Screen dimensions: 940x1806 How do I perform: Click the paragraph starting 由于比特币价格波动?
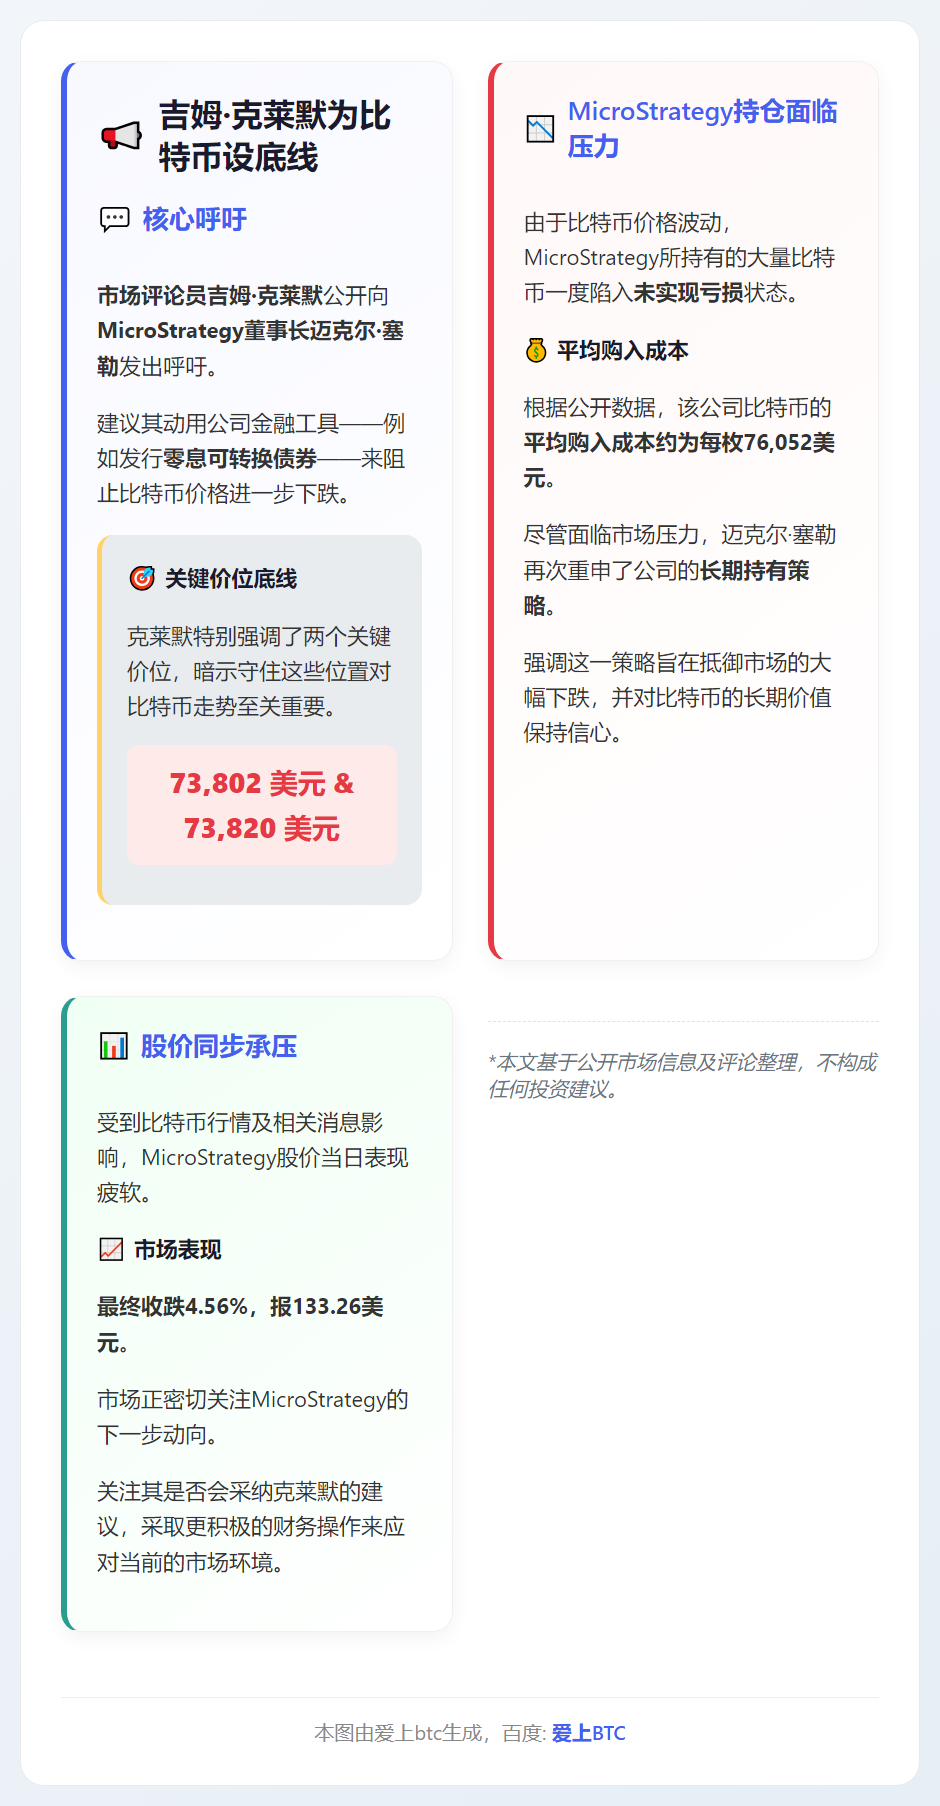(679, 257)
